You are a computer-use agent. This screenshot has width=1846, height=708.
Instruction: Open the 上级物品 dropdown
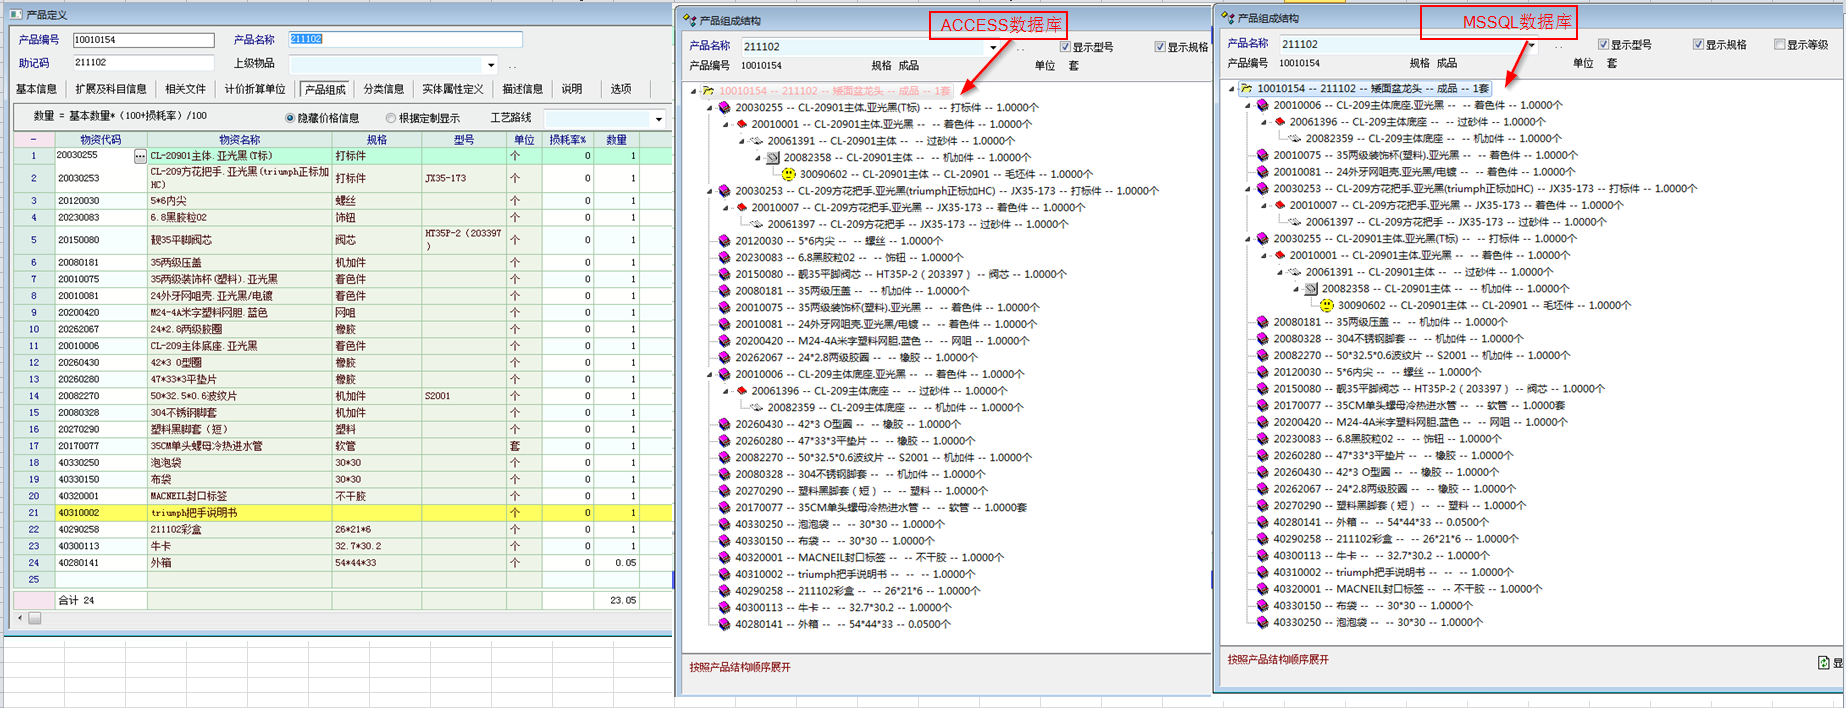[490, 65]
